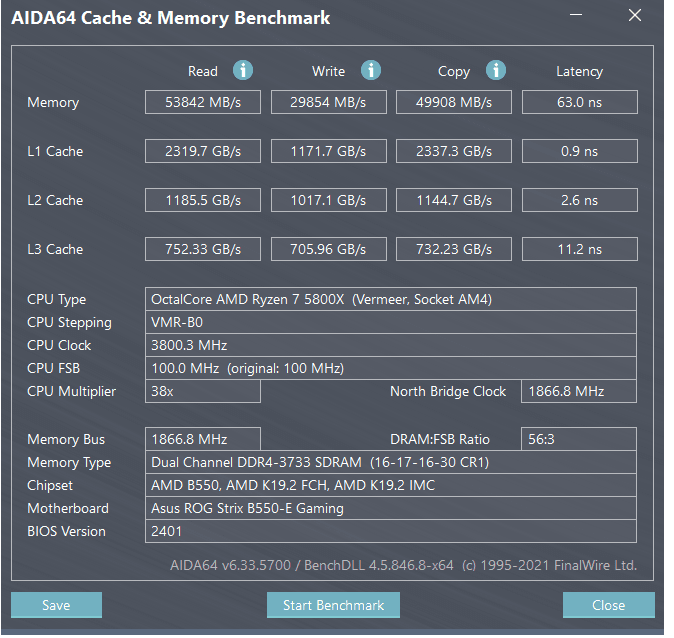Click the L3 Cache row label

tap(55, 249)
